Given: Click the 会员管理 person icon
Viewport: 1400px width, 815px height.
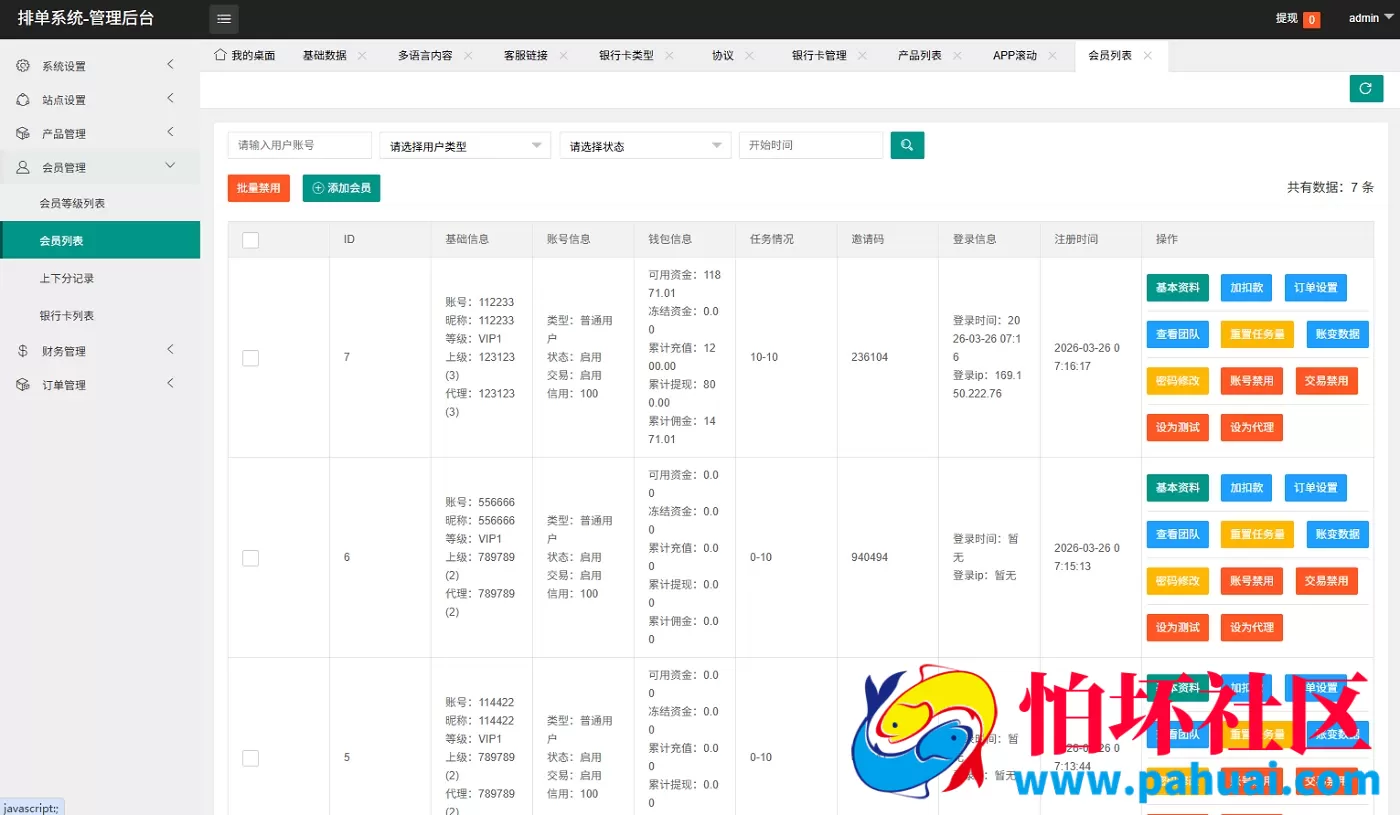Looking at the screenshot, I should (23, 167).
